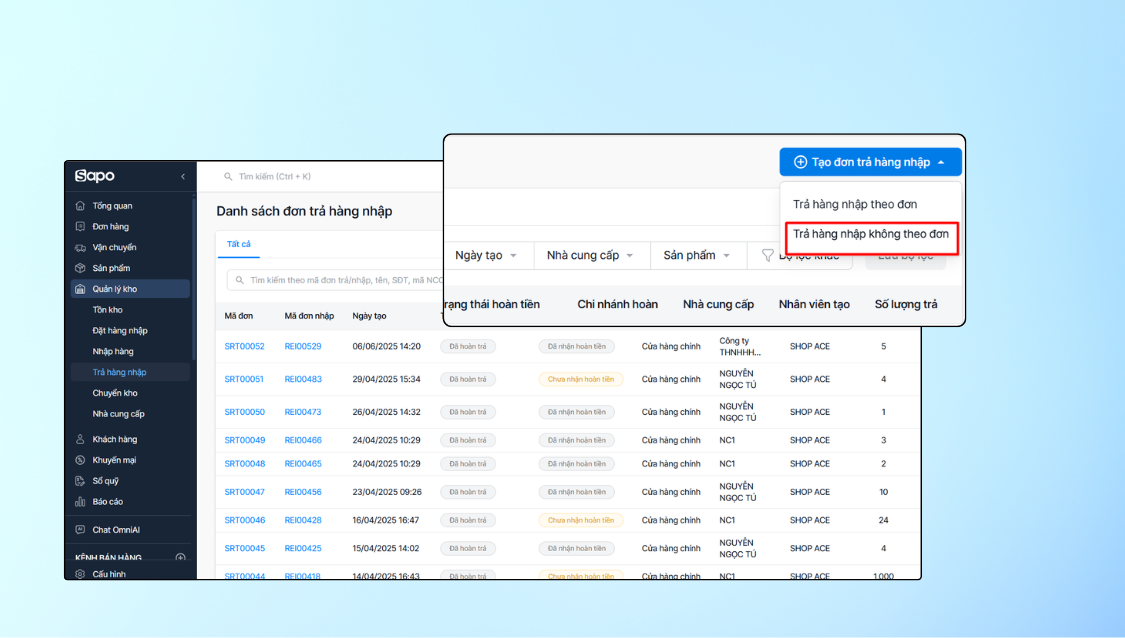The height and width of the screenshot is (638, 1125).
Task: Open return order SRT00050
Action: pos(245,413)
